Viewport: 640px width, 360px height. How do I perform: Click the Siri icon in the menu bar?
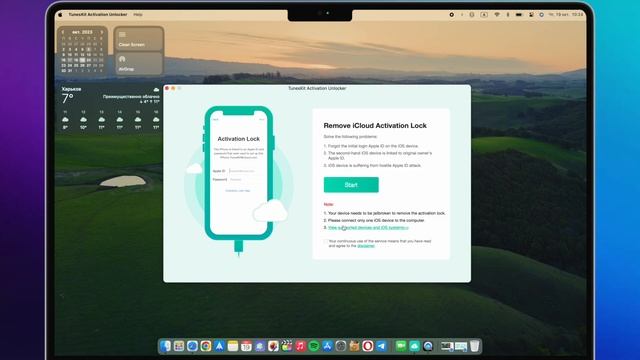point(542,14)
